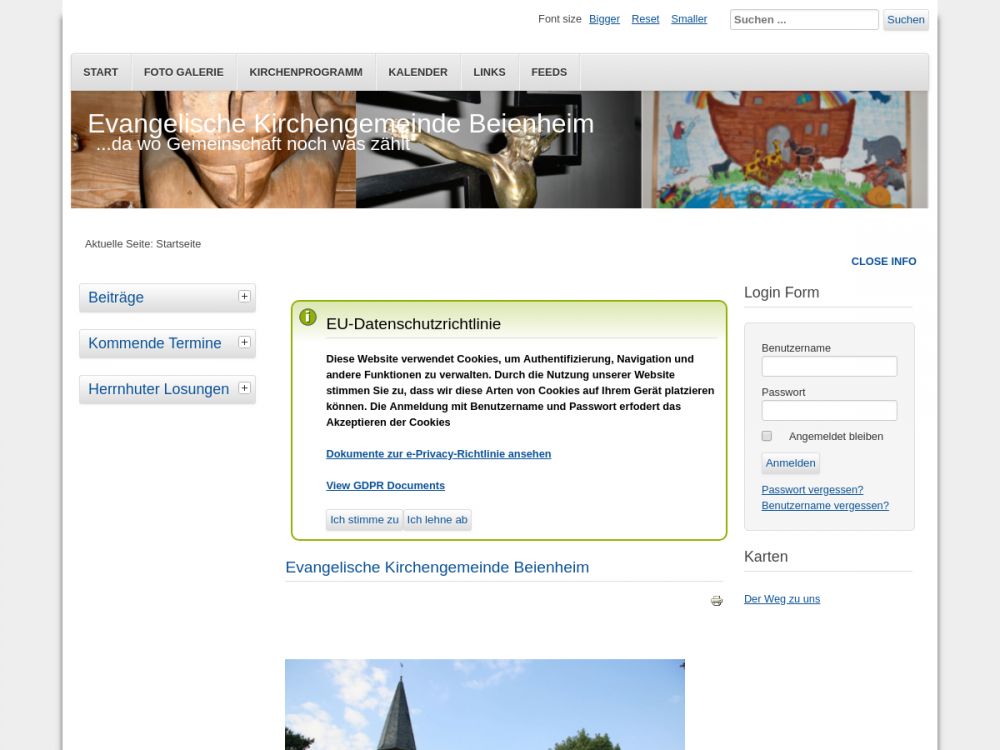Image resolution: width=1000 pixels, height=750 pixels.
Task: Increase font size with Bigger link
Action: (604, 19)
